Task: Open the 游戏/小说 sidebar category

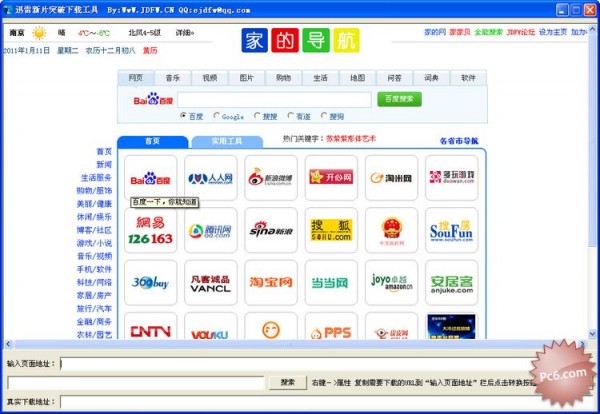Action: 94,243
